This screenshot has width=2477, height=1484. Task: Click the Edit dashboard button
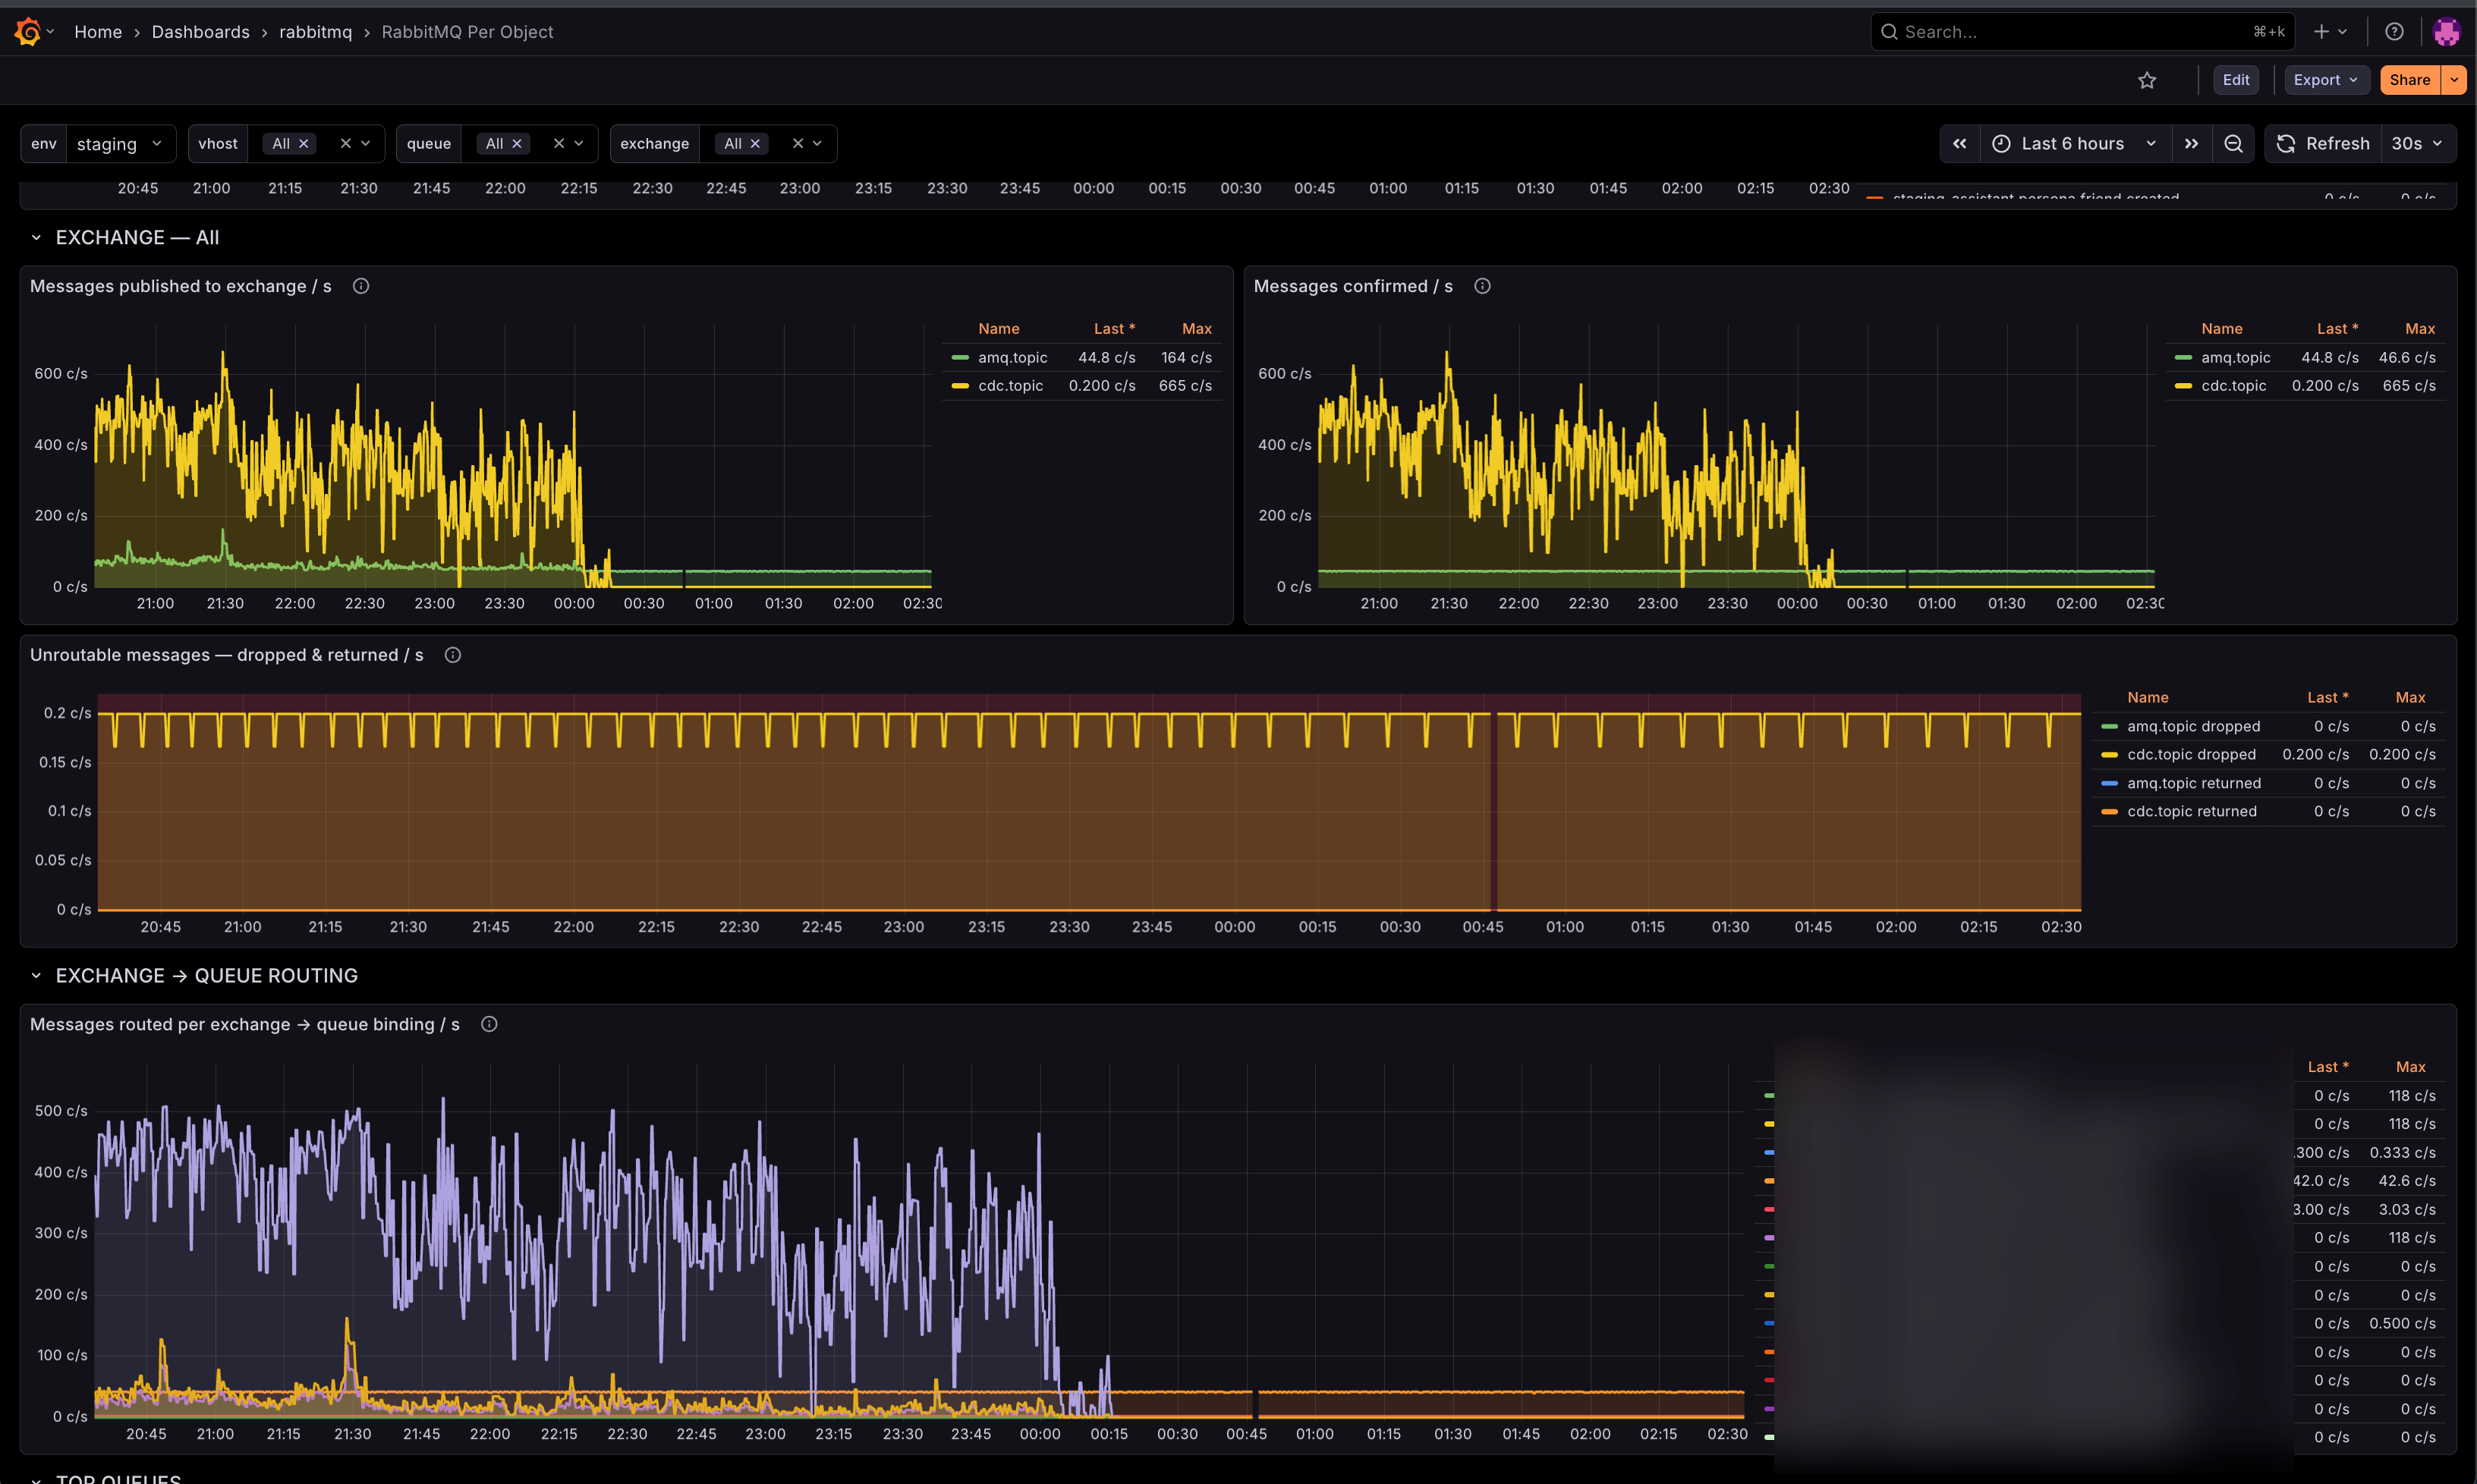2236,80
